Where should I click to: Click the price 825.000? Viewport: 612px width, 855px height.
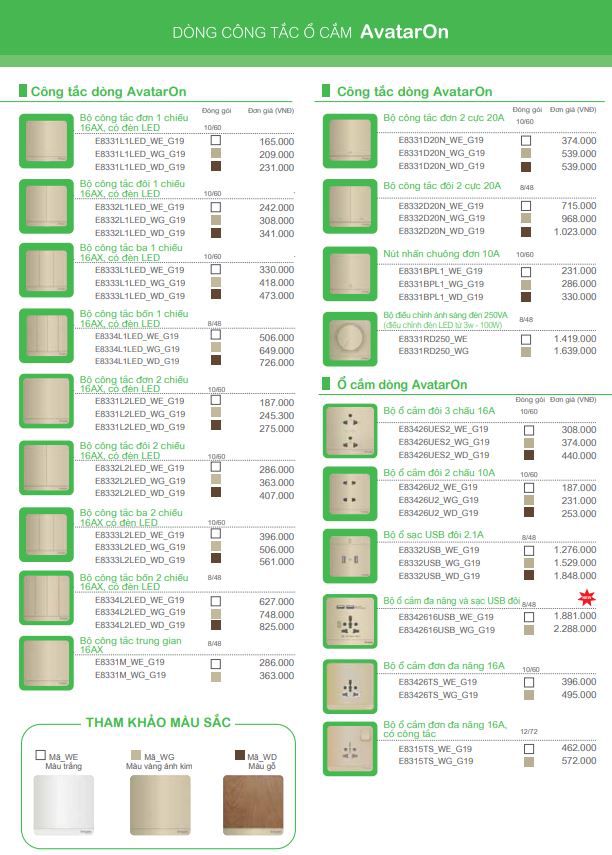277,627
